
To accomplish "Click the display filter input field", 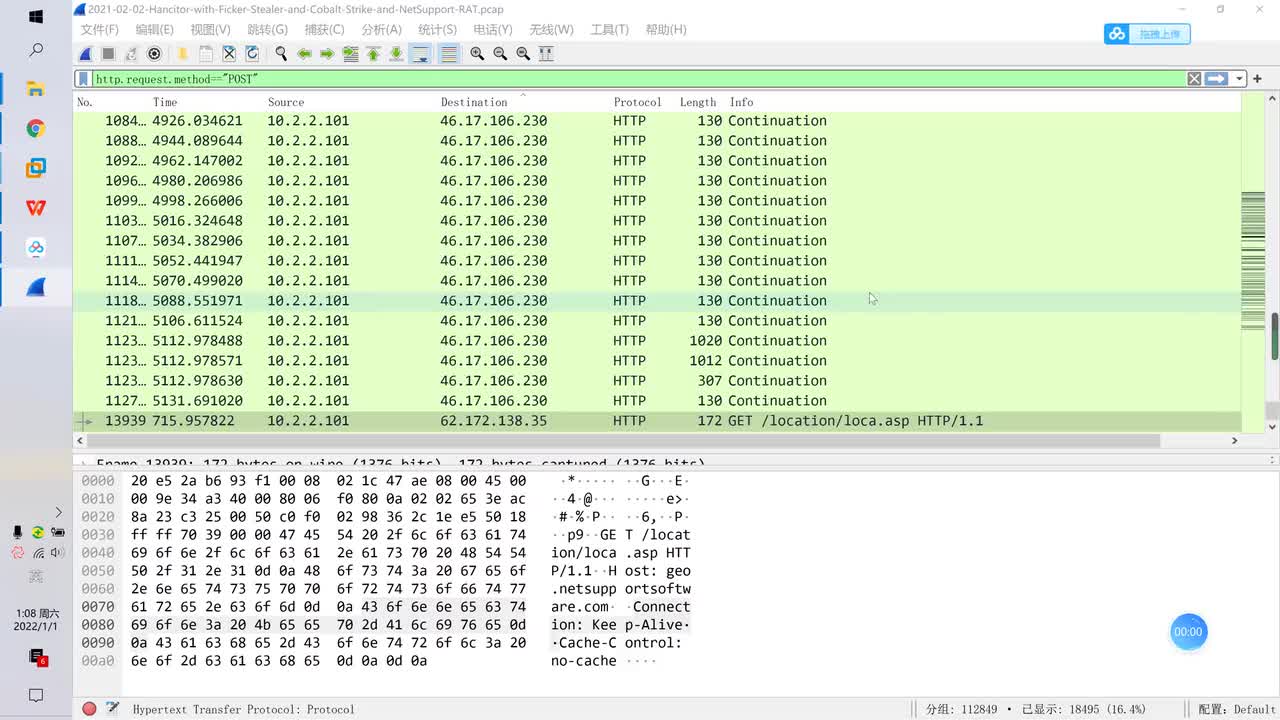I will pos(640,79).
